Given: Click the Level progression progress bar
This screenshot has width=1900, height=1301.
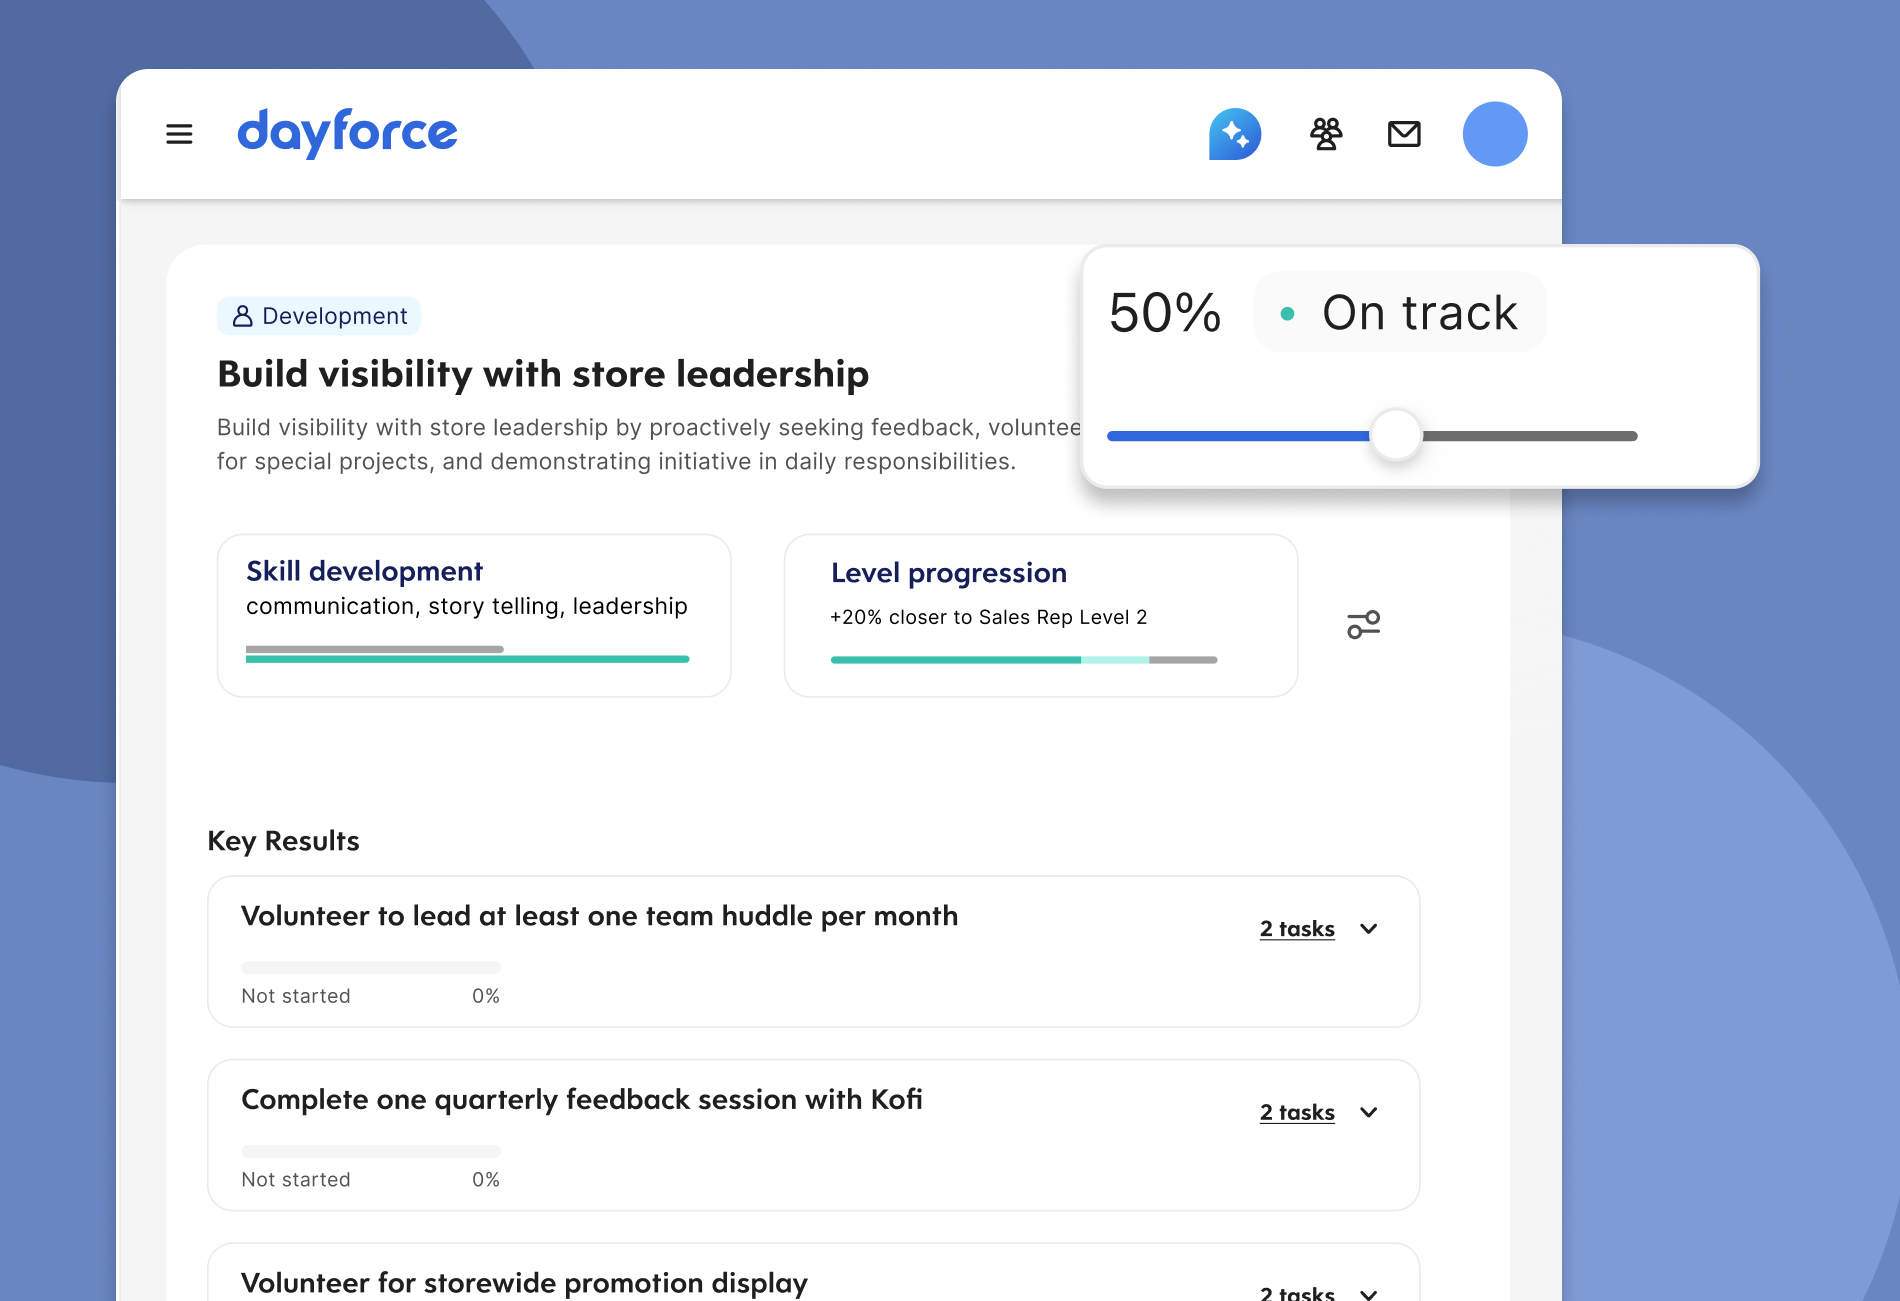Looking at the screenshot, I should tap(1024, 660).
